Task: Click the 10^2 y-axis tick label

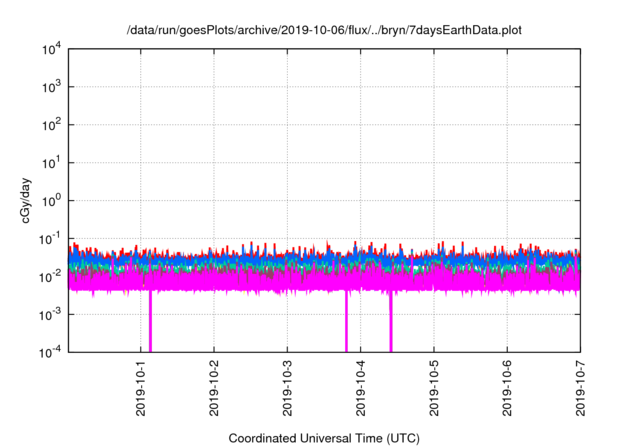Action: 52,125
